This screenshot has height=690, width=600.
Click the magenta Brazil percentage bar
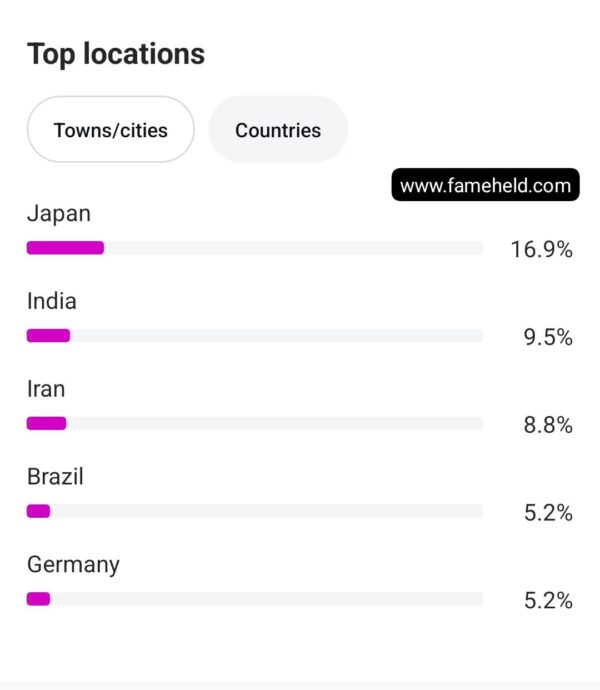click(38, 511)
